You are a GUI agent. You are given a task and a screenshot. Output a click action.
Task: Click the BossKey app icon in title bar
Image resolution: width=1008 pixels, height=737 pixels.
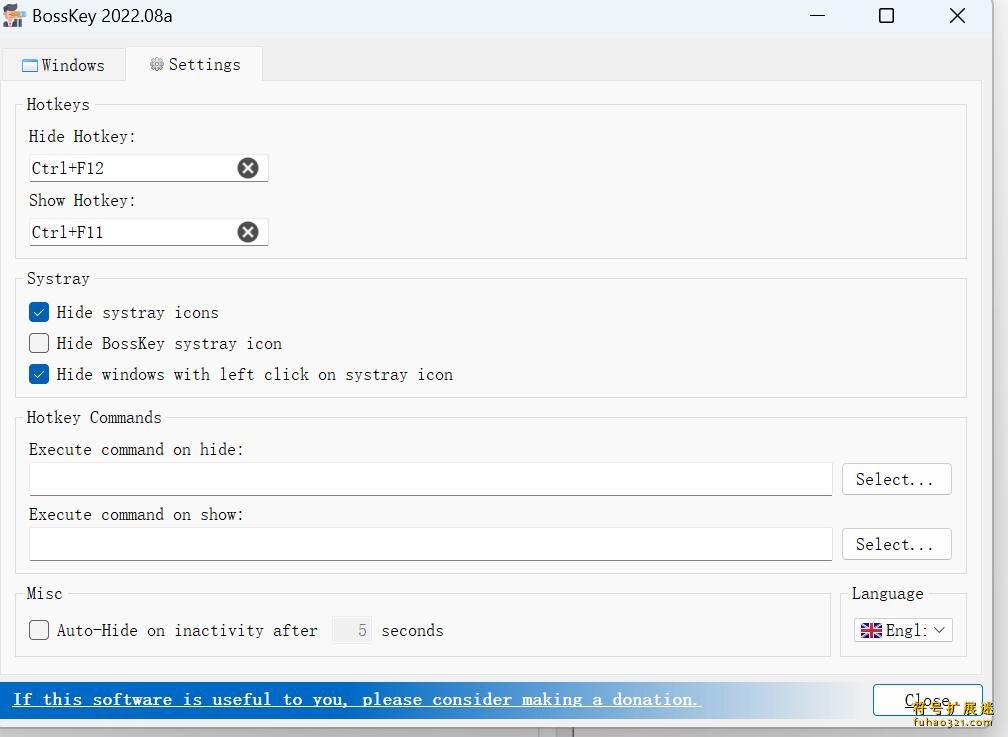14,15
